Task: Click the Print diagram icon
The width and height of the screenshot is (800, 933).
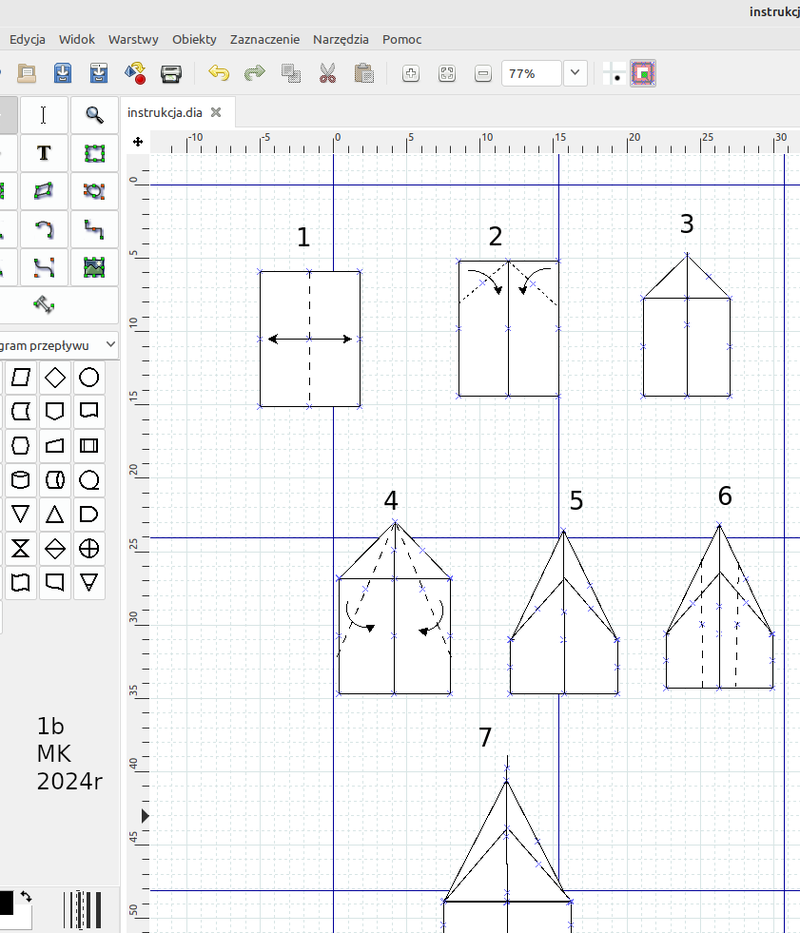Action: point(171,73)
